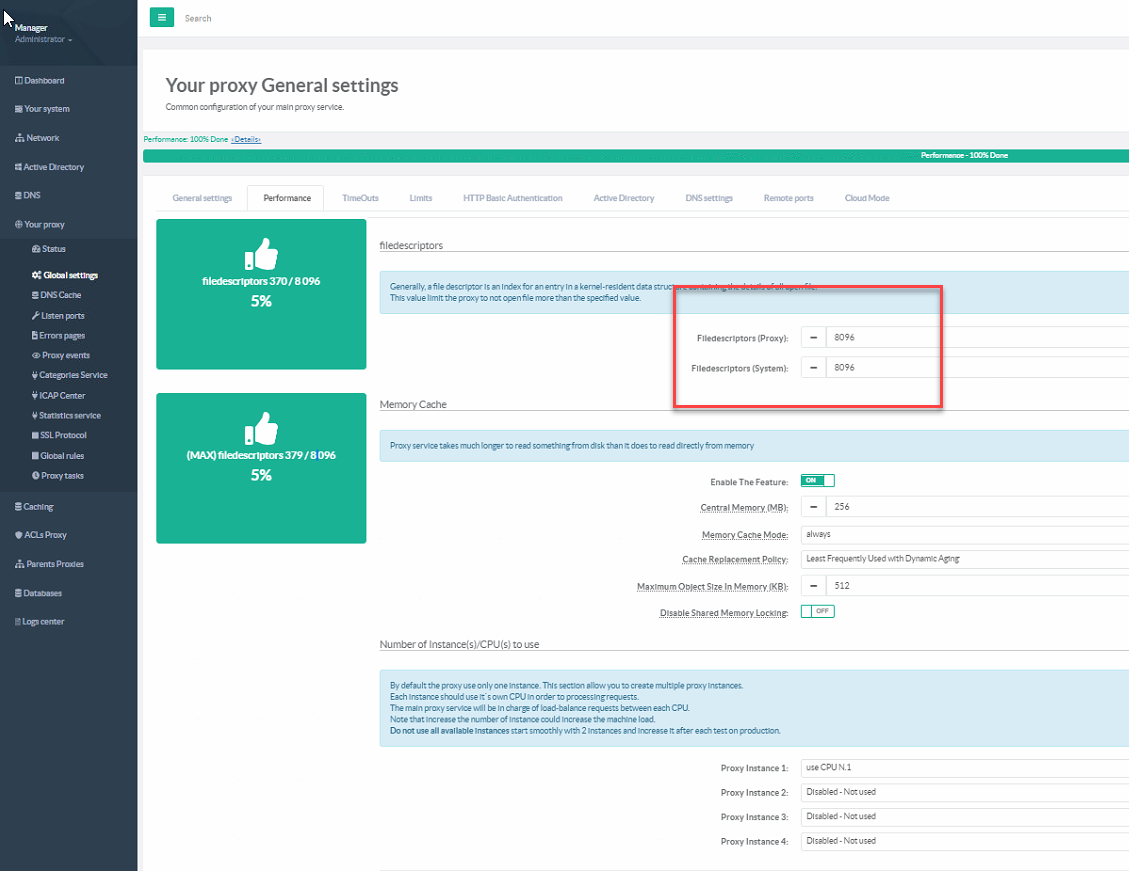Click the DNS Cache sidebar item

click(x=61, y=295)
